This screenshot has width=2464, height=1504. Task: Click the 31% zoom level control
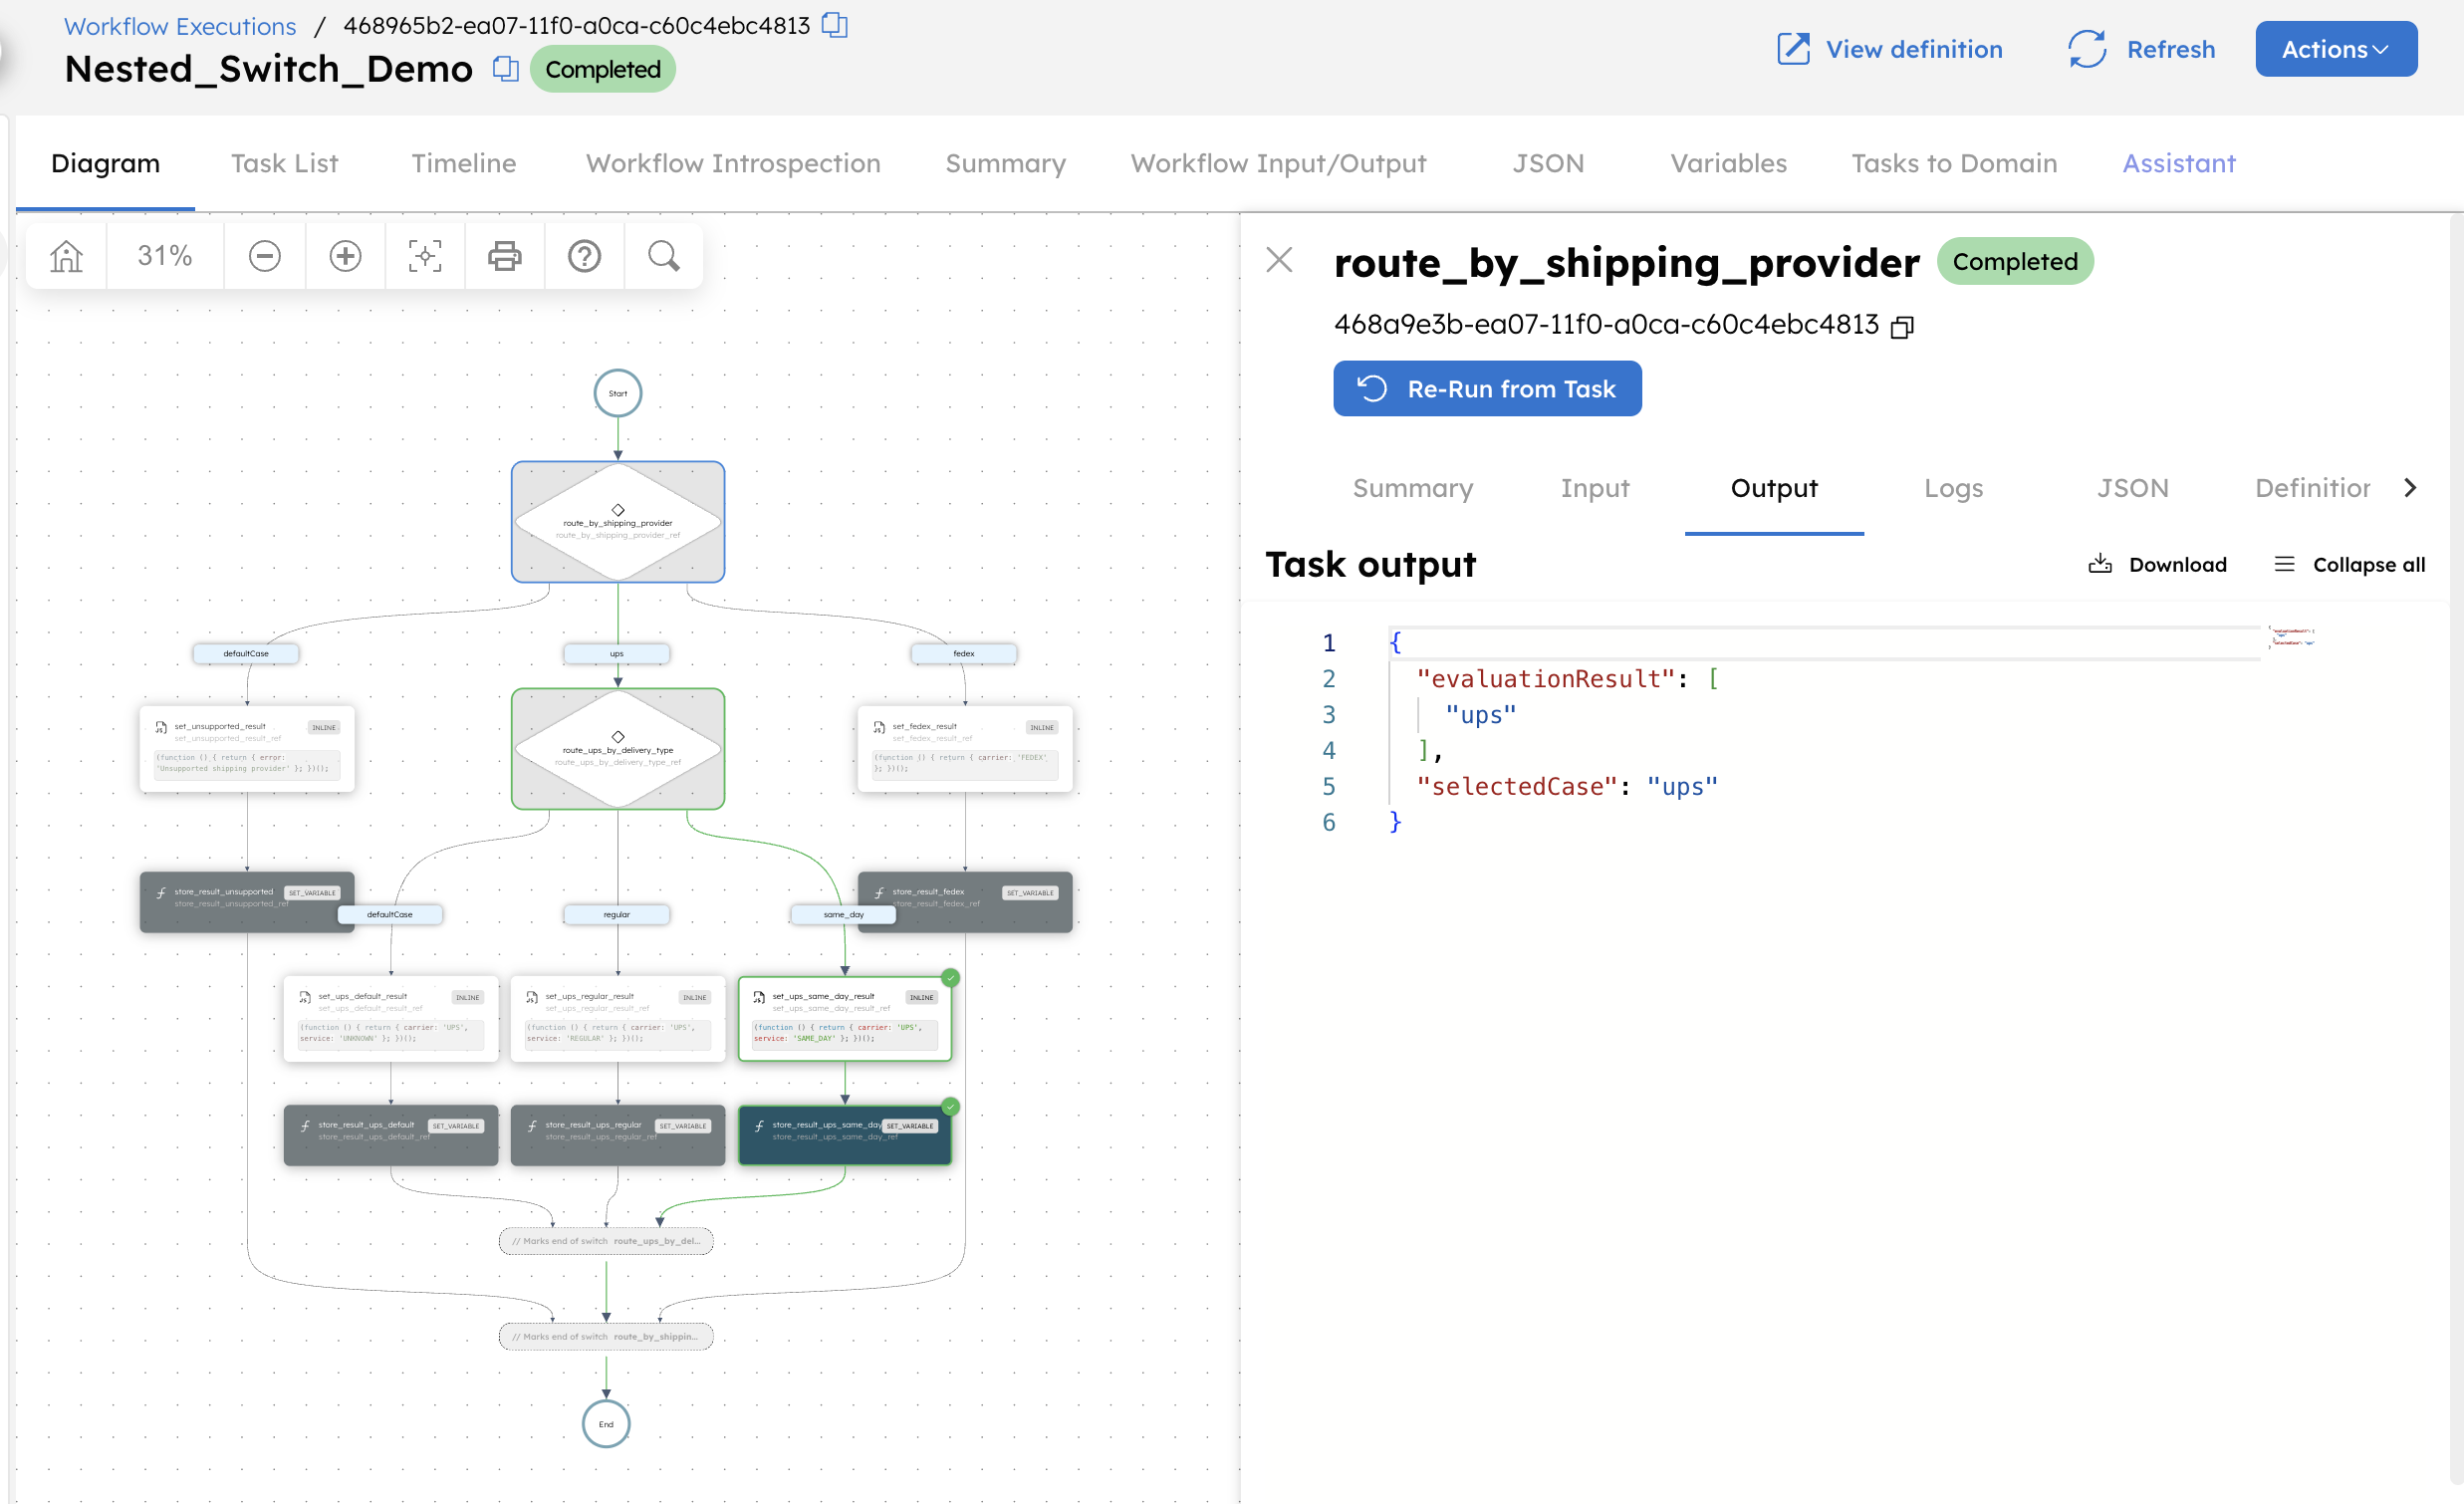click(x=164, y=256)
